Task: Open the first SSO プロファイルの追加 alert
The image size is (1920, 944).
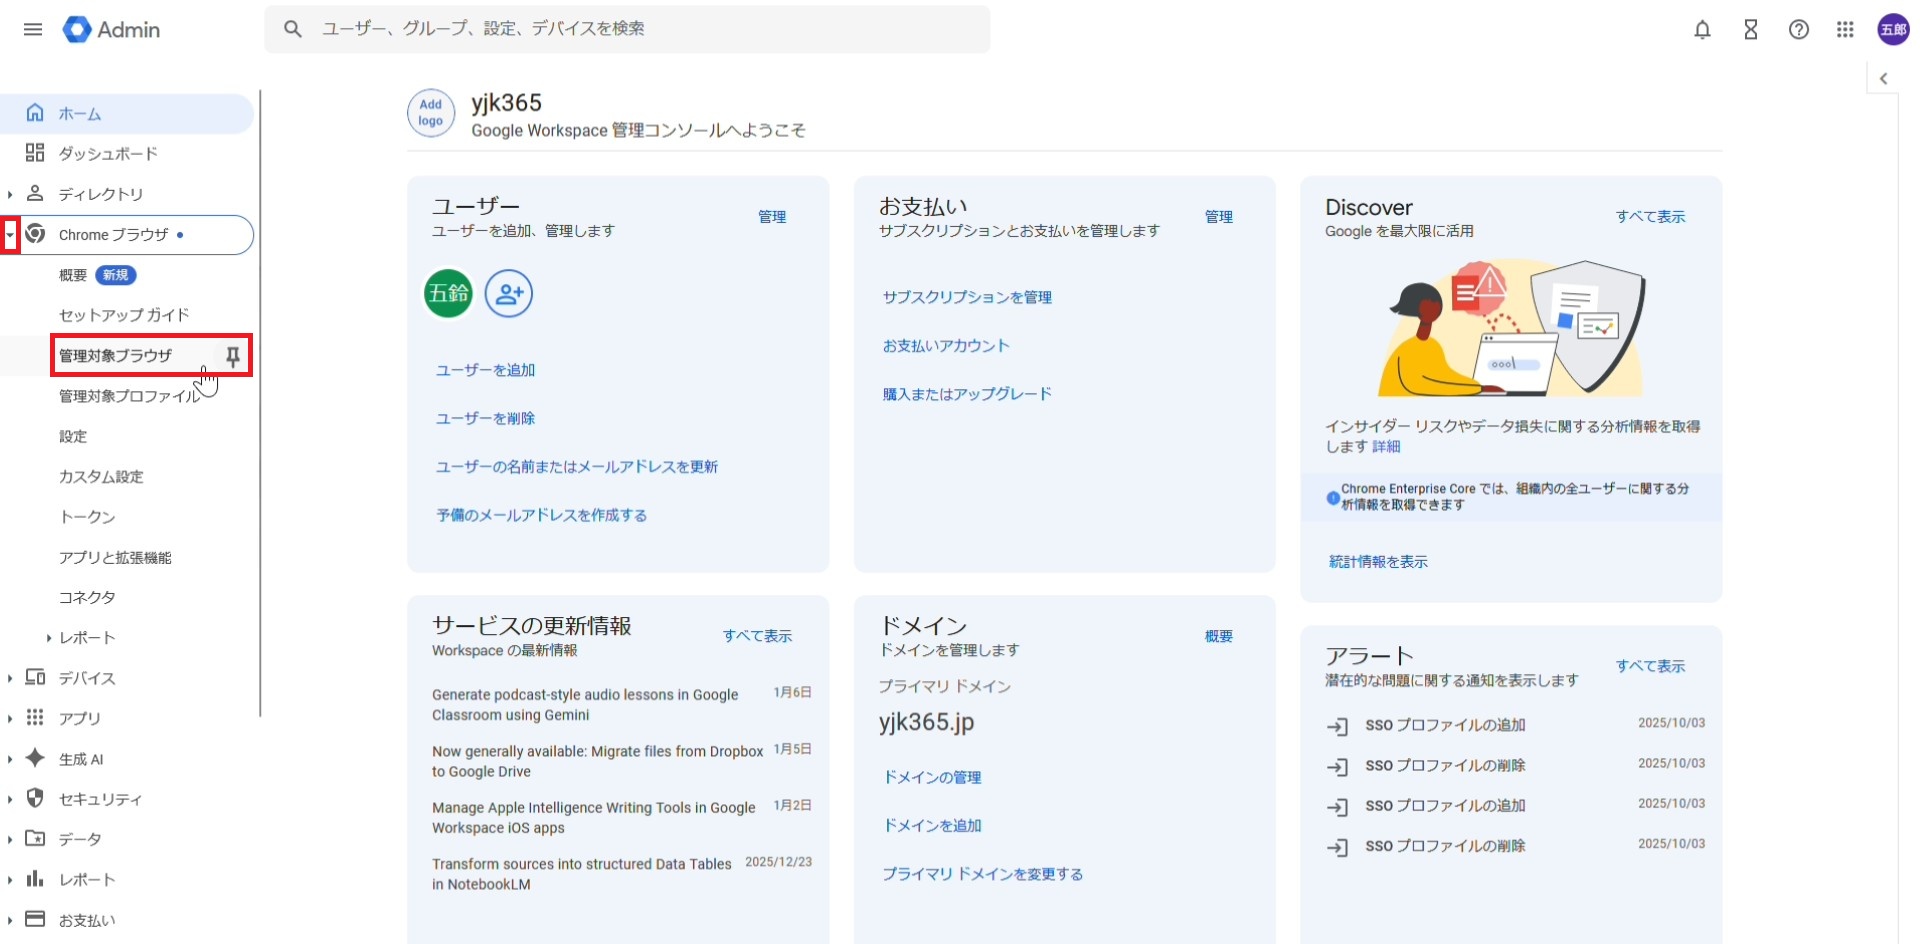Action: coord(1444,725)
